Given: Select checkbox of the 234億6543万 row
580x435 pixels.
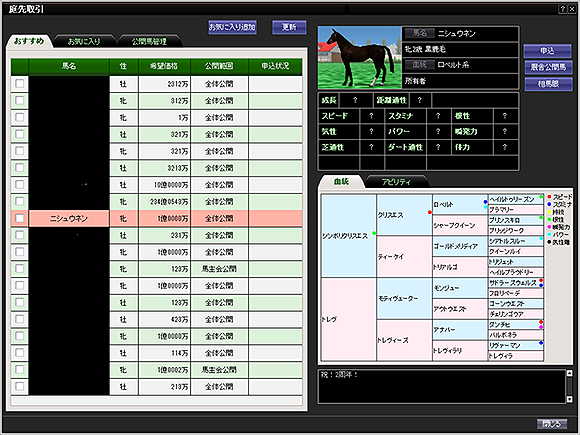Looking at the screenshot, I should coord(20,202).
